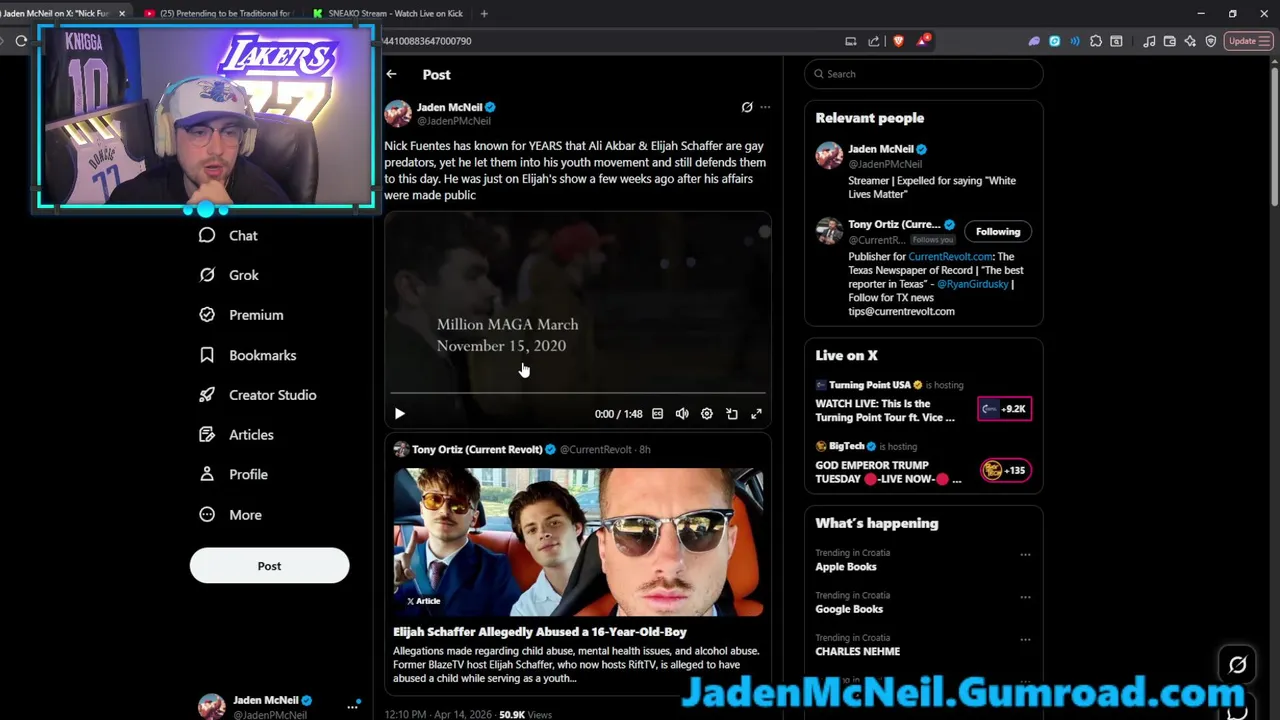
Task: Click the video progress bar
Action: (578, 394)
